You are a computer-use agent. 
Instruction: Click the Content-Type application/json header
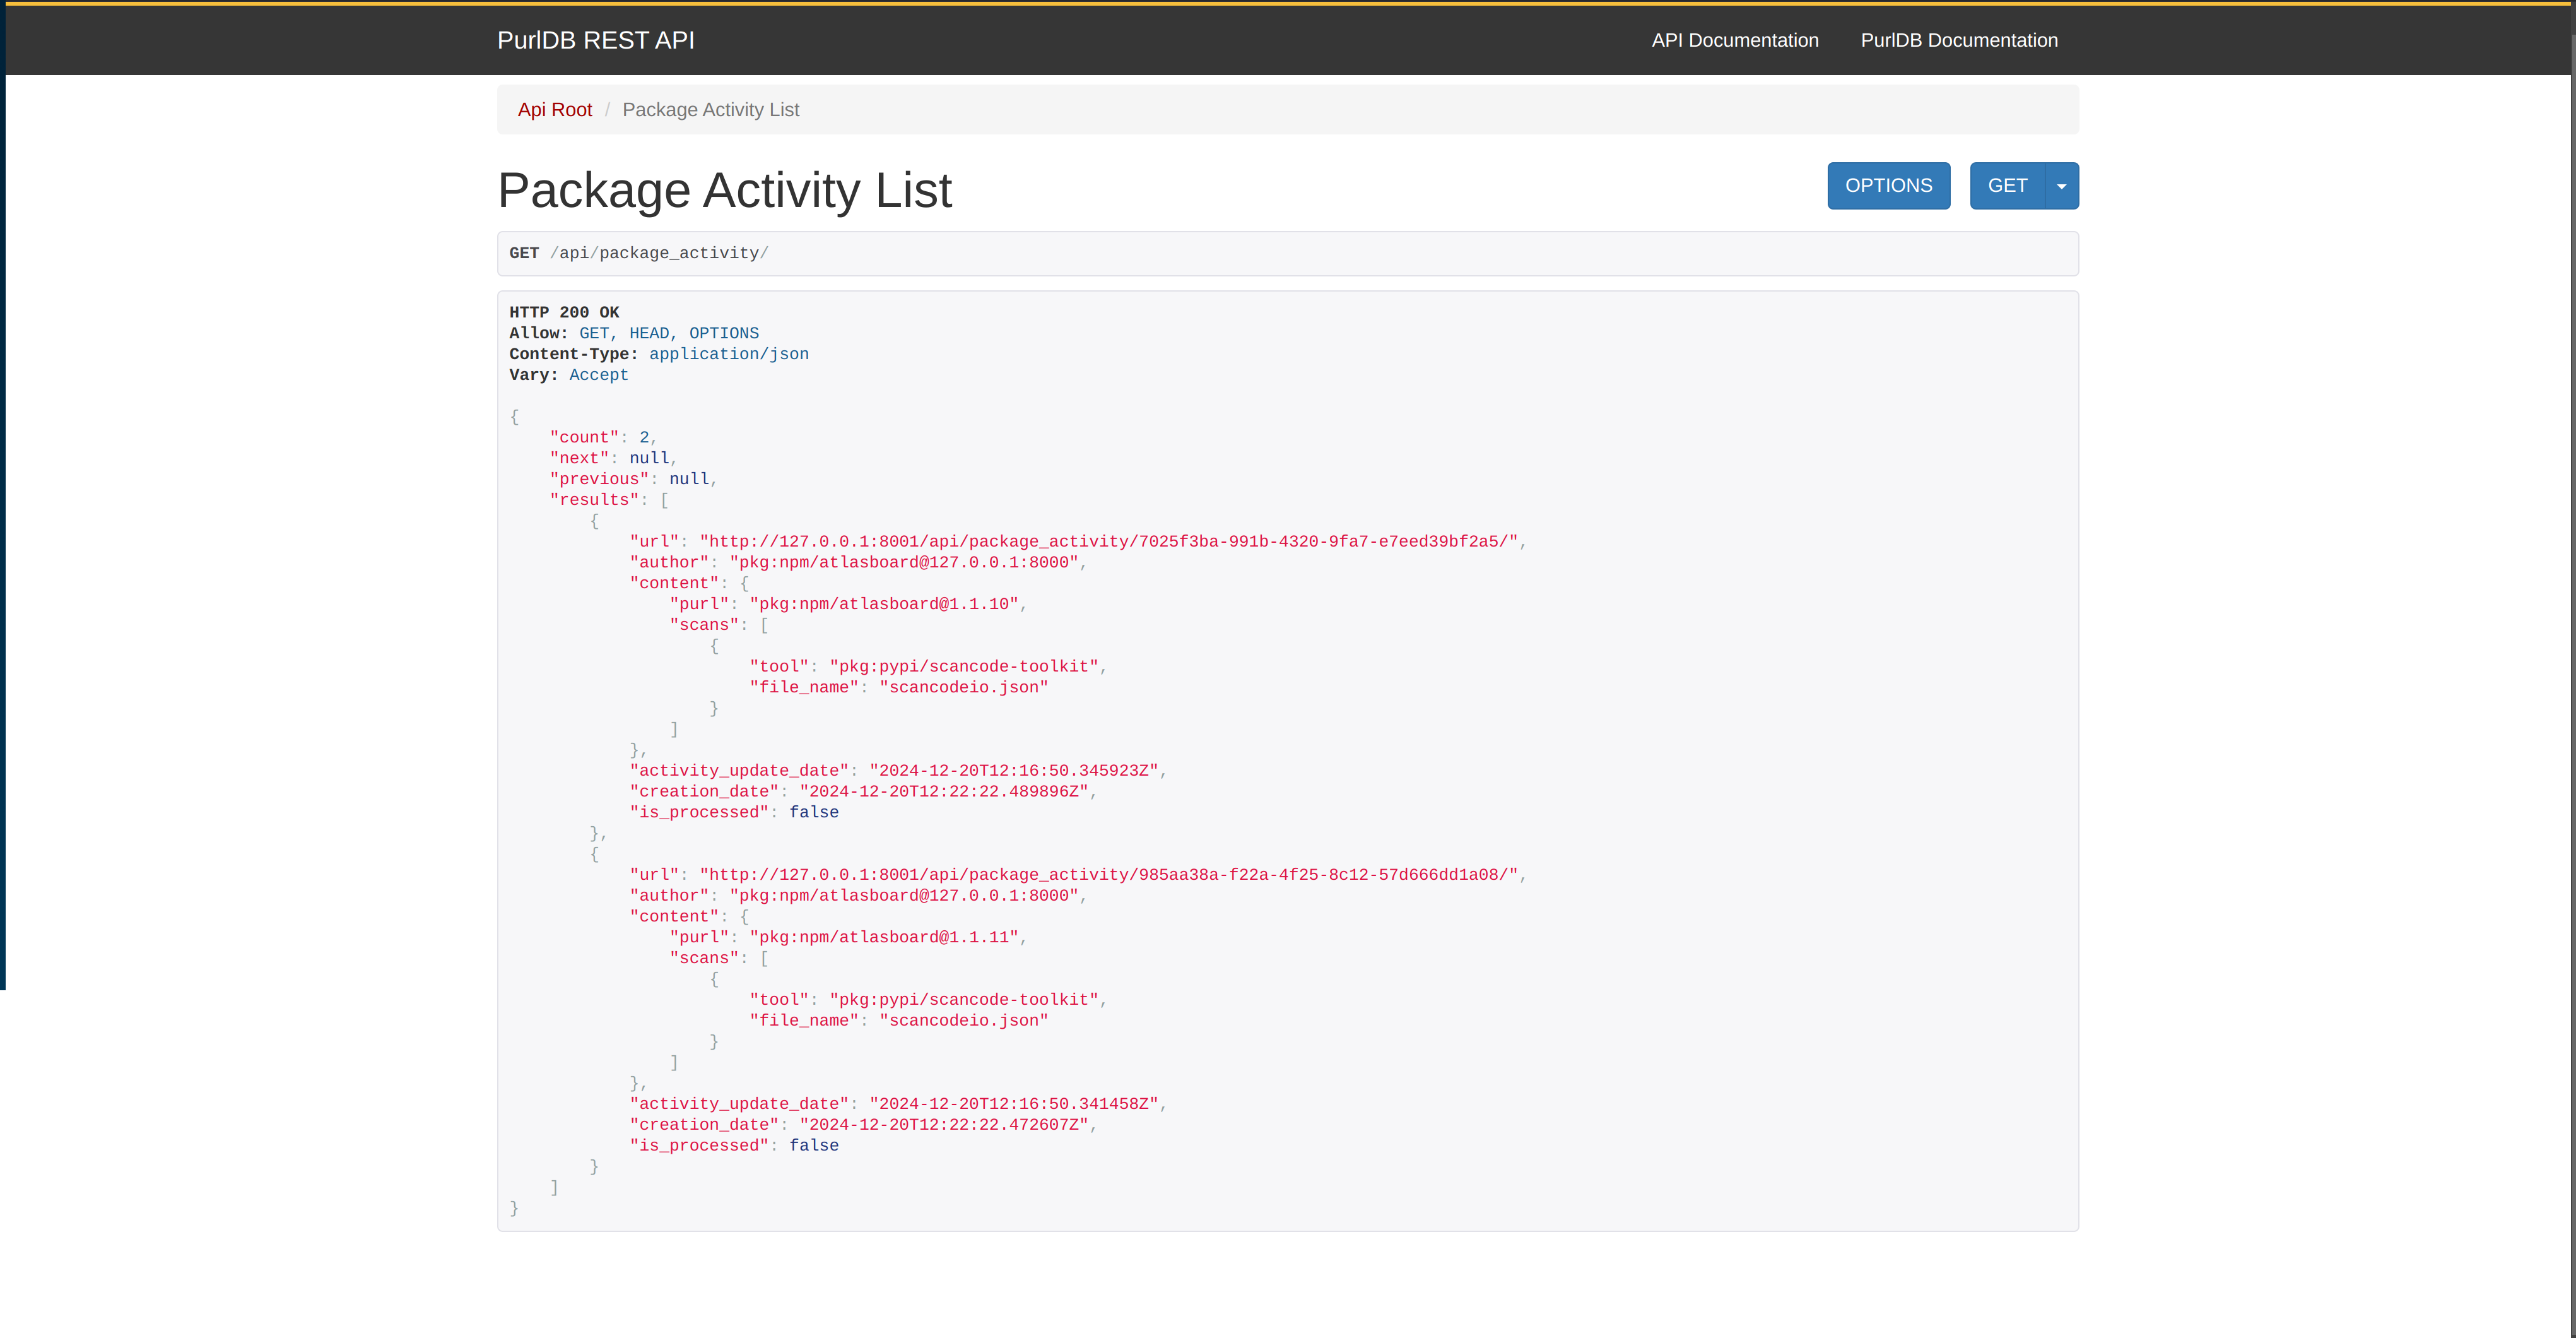click(x=659, y=354)
